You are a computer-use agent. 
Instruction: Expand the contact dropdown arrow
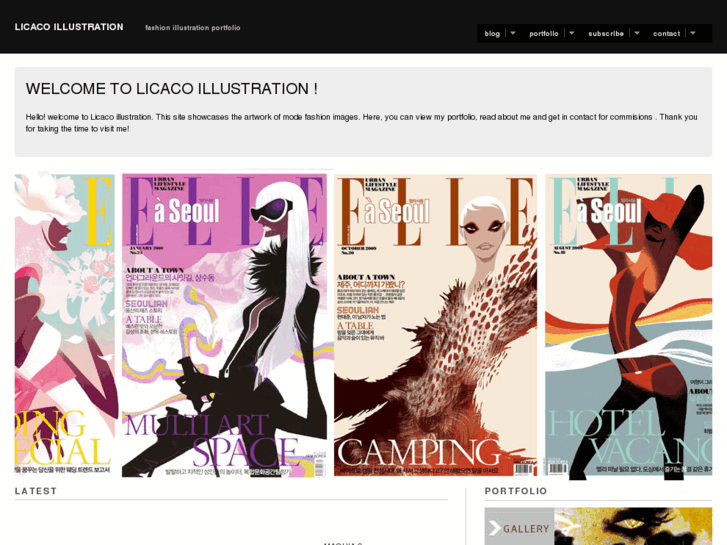click(693, 33)
